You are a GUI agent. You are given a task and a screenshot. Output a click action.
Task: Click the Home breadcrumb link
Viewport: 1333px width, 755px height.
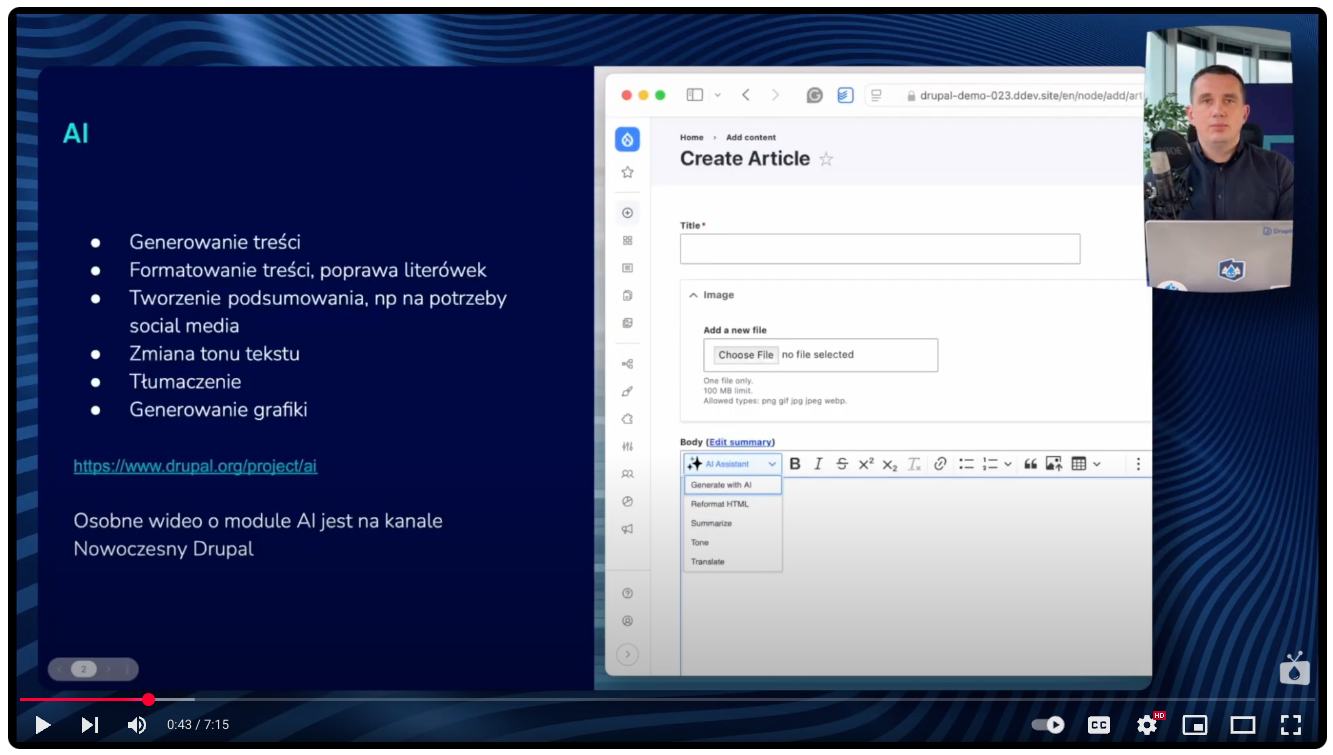[x=692, y=137]
